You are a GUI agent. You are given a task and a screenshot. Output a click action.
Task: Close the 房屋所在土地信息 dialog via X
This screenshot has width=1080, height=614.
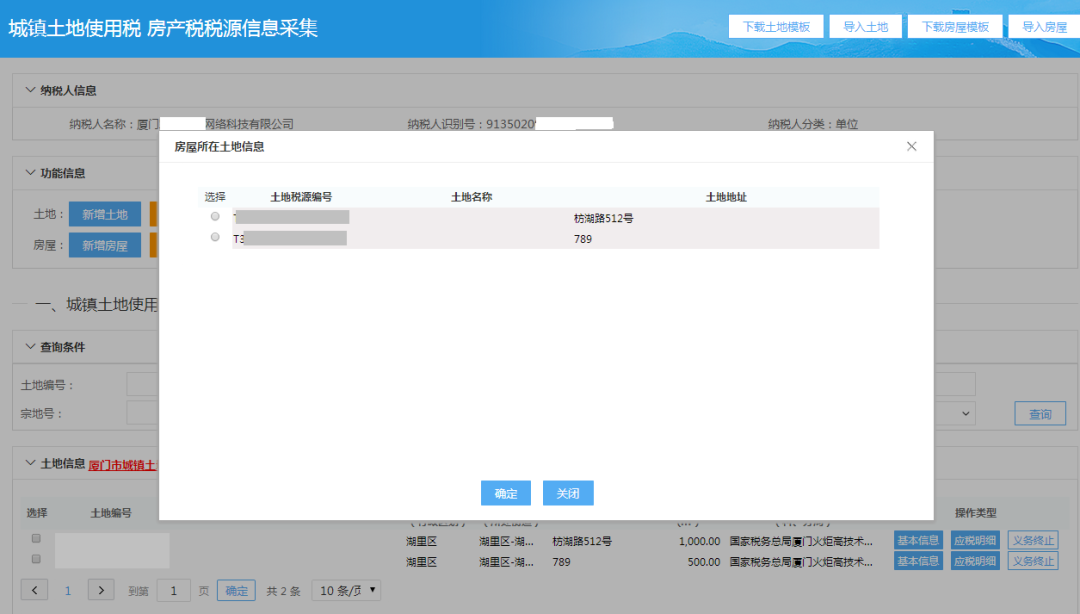point(911,145)
